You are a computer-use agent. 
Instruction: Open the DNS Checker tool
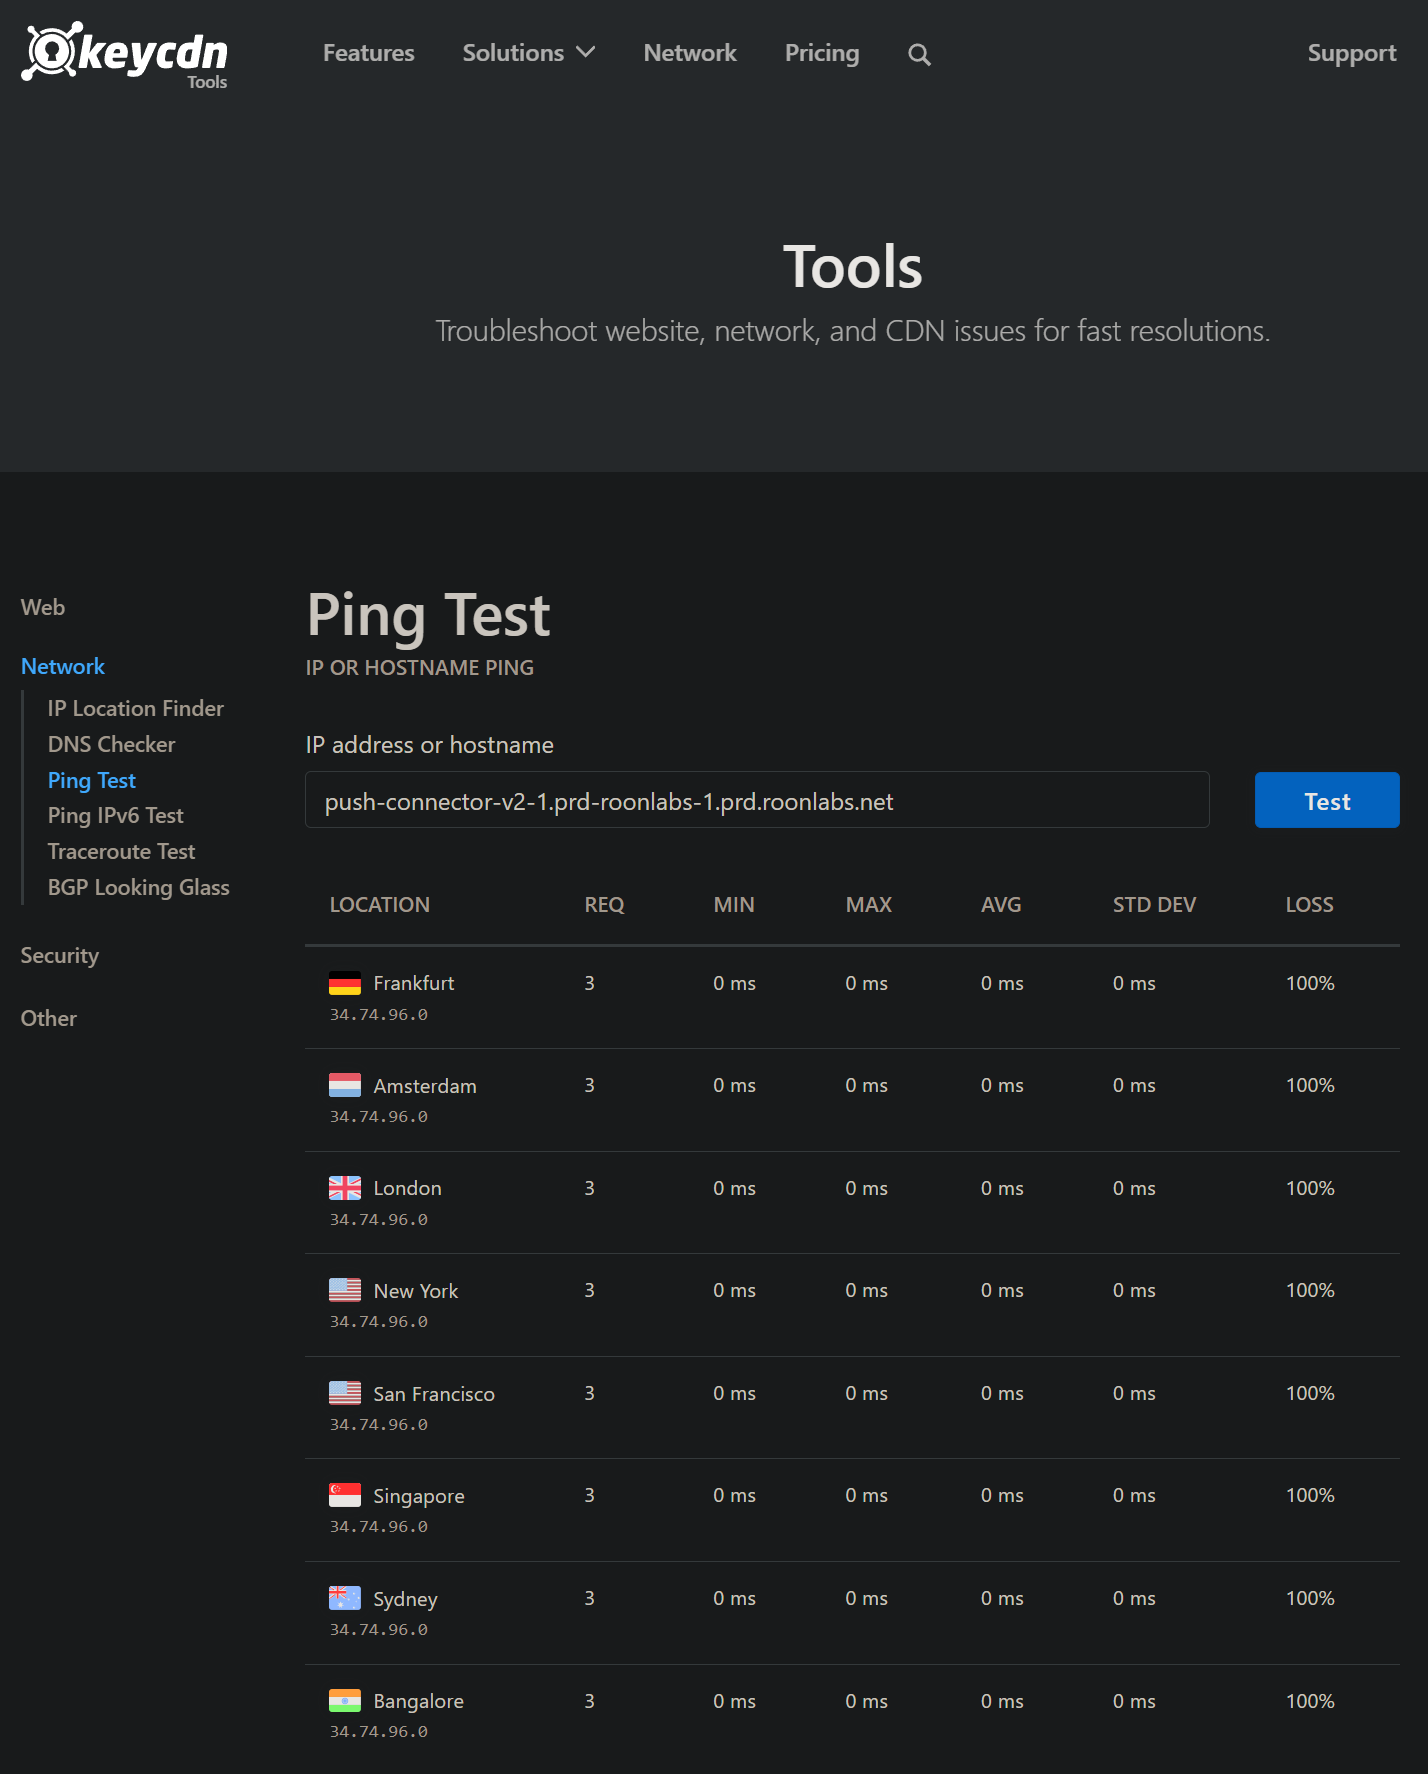click(111, 744)
